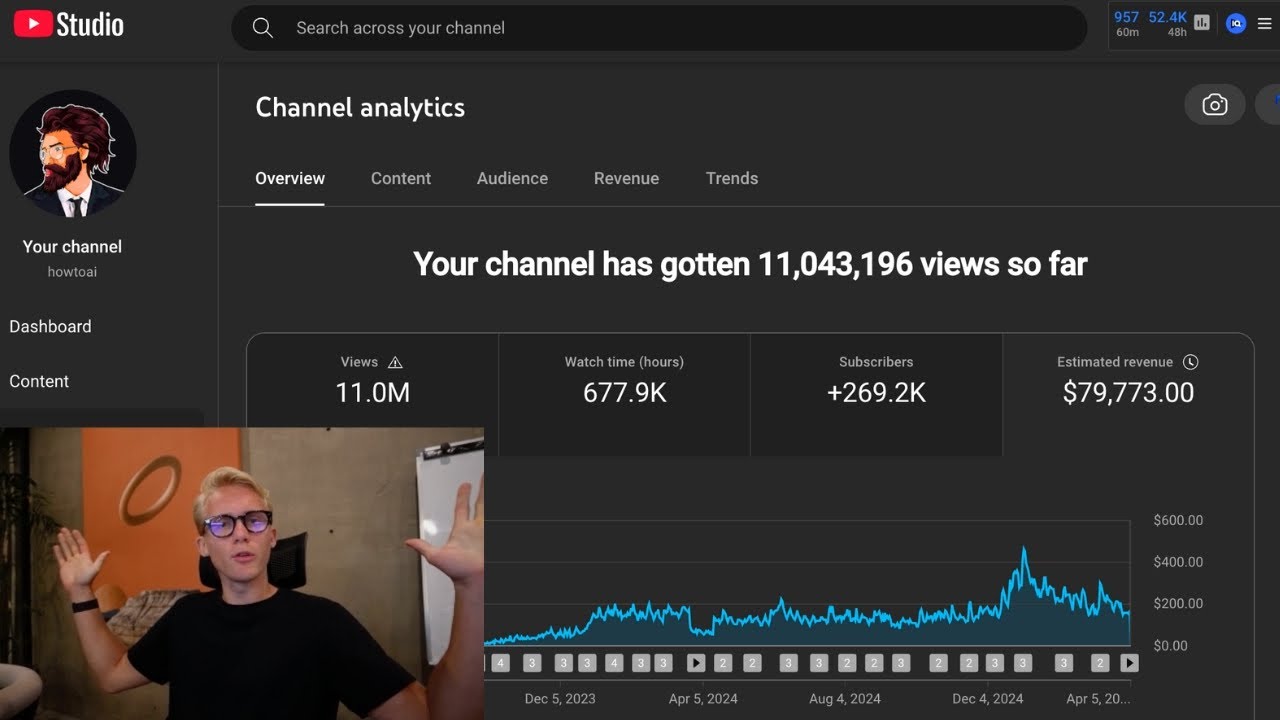Click the final play marker at chart's end

tap(1130, 663)
